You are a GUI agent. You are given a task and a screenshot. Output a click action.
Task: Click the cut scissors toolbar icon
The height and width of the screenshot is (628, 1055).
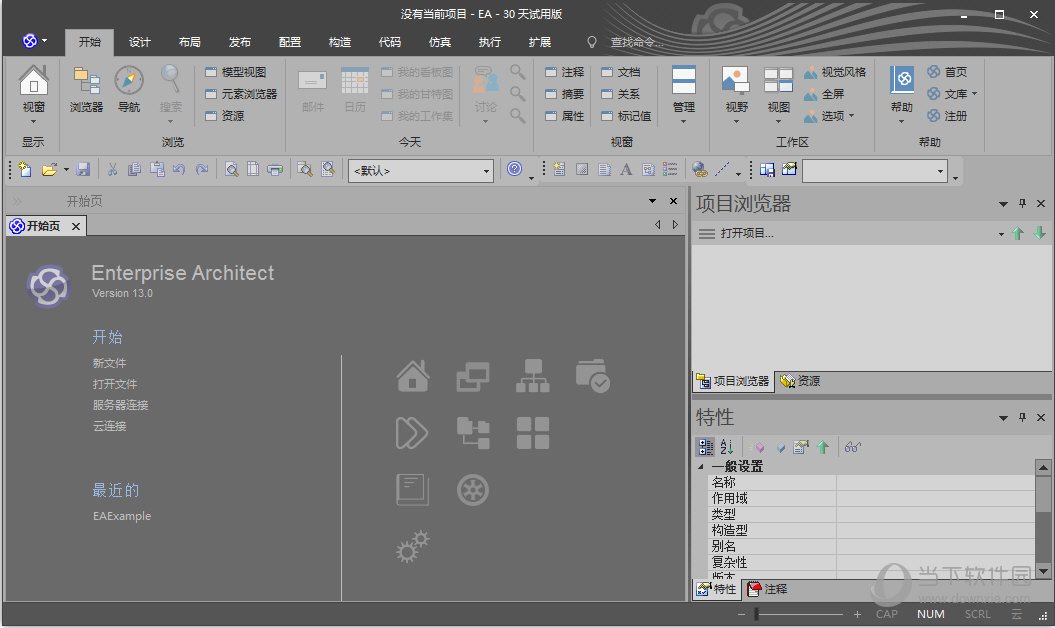pos(112,170)
